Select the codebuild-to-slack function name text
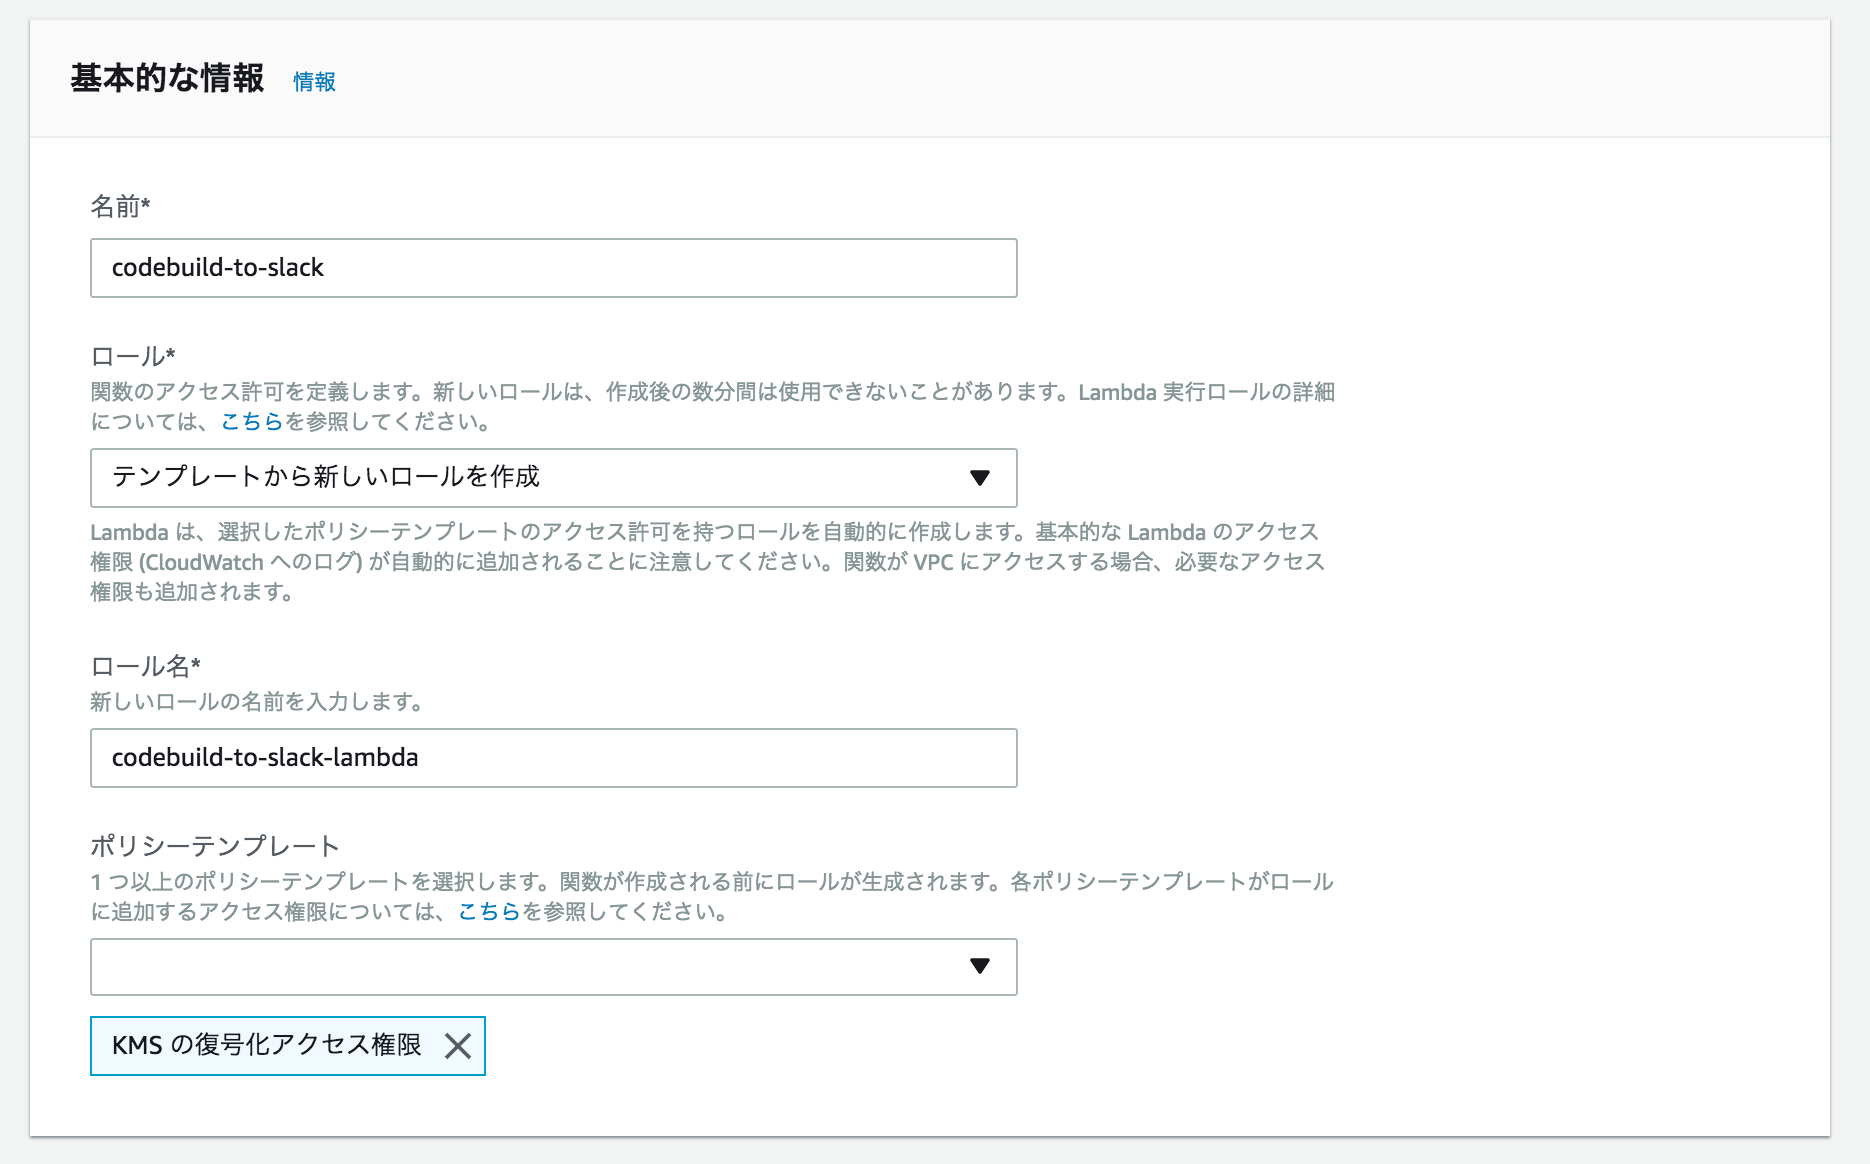This screenshot has width=1870, height=1164. (218, 267)
